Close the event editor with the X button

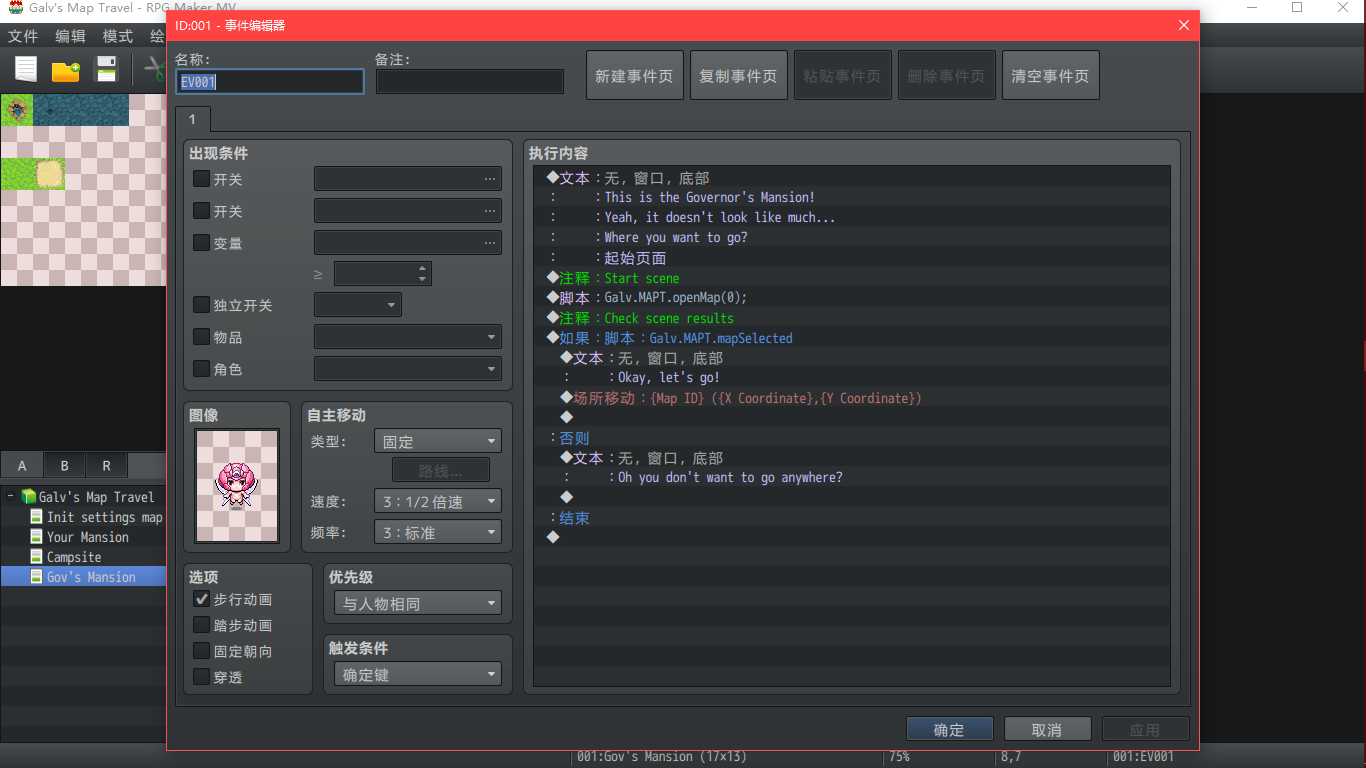[x=1184, y=25]
